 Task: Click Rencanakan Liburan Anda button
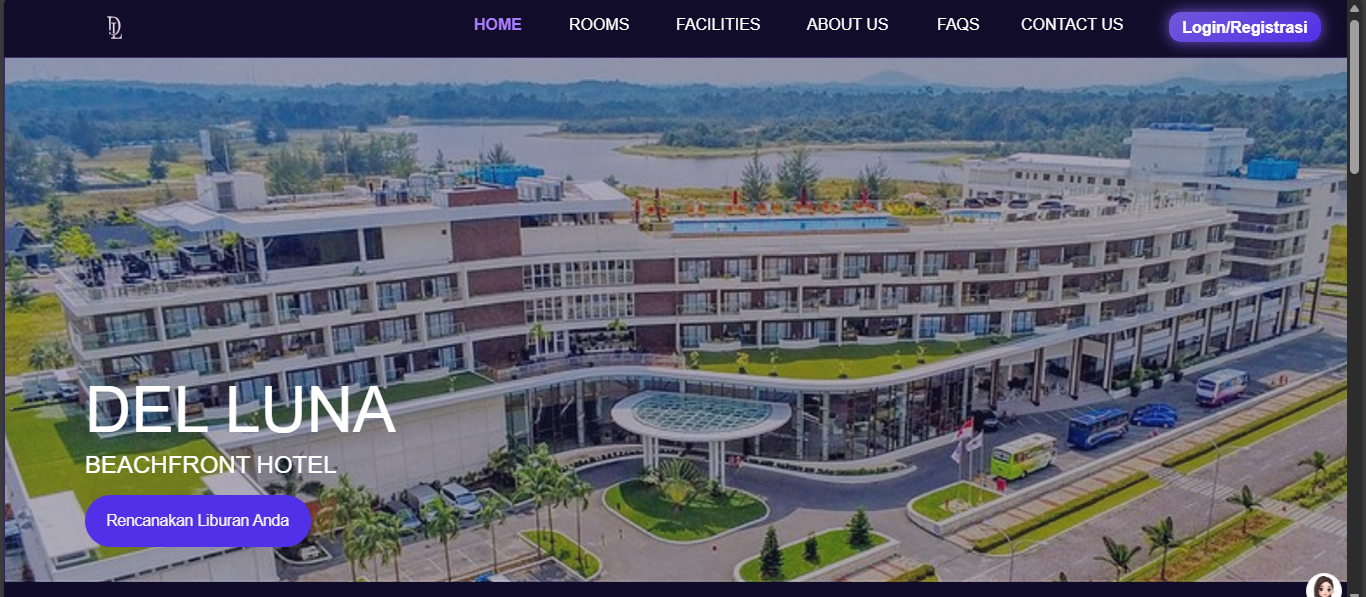(x=198, y=521)
